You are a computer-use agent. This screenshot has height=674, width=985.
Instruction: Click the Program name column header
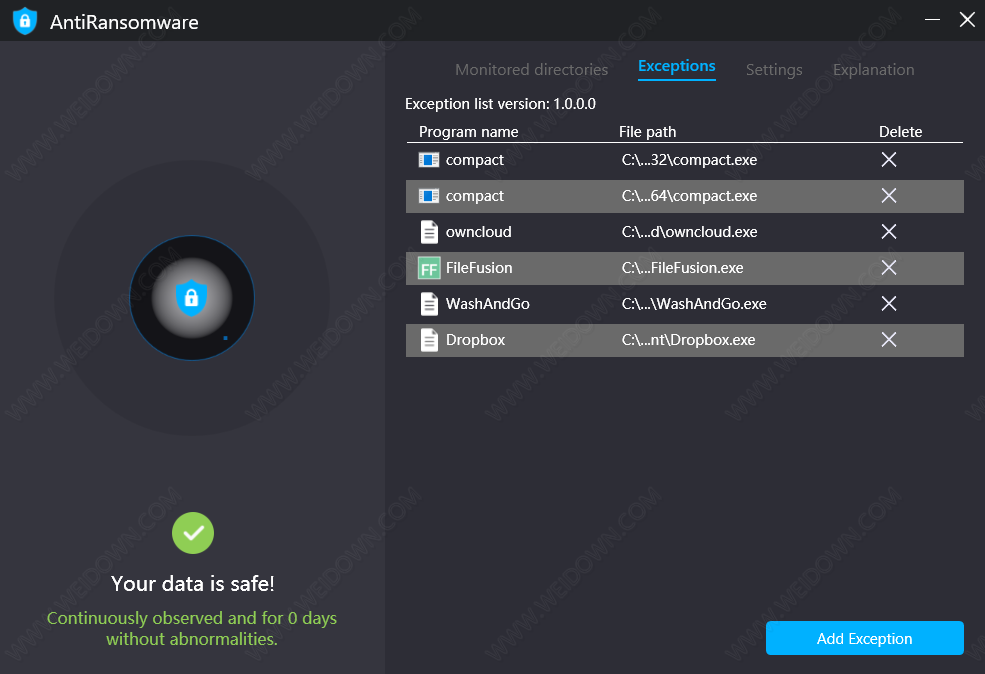469,132
